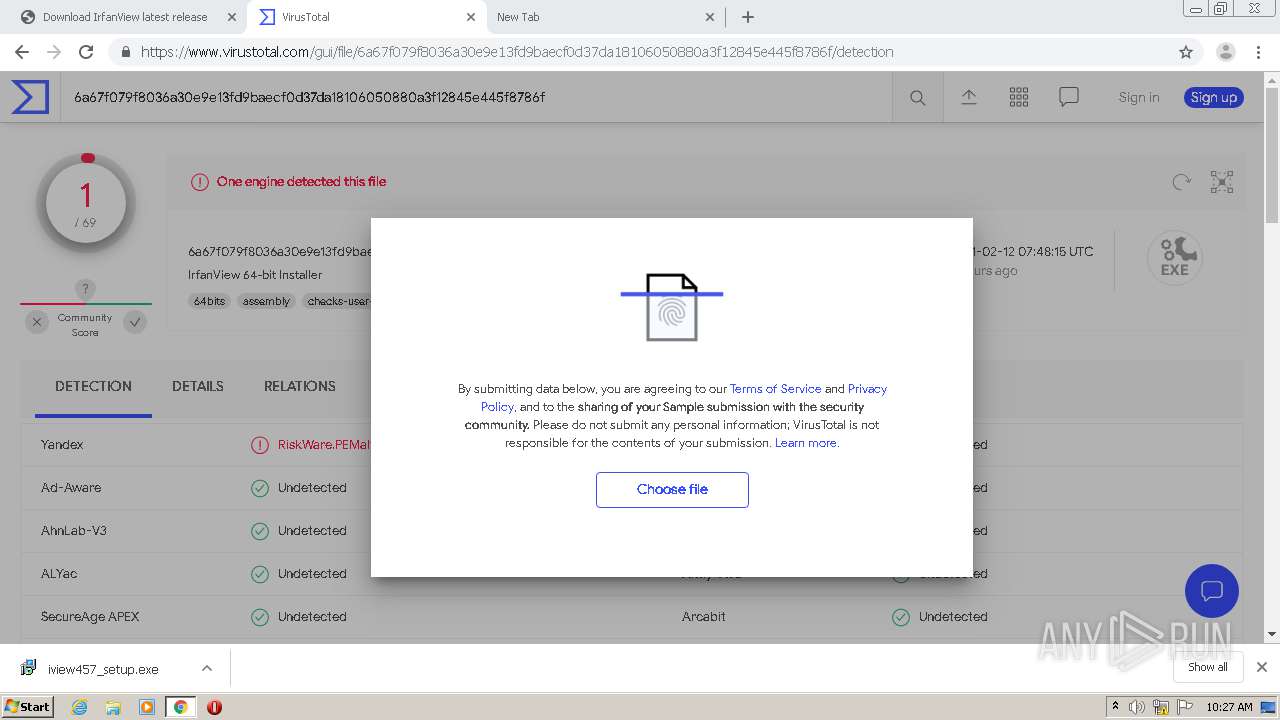
Task: Expand iview457_setup.exe download options
Action: tap(206, 668)
